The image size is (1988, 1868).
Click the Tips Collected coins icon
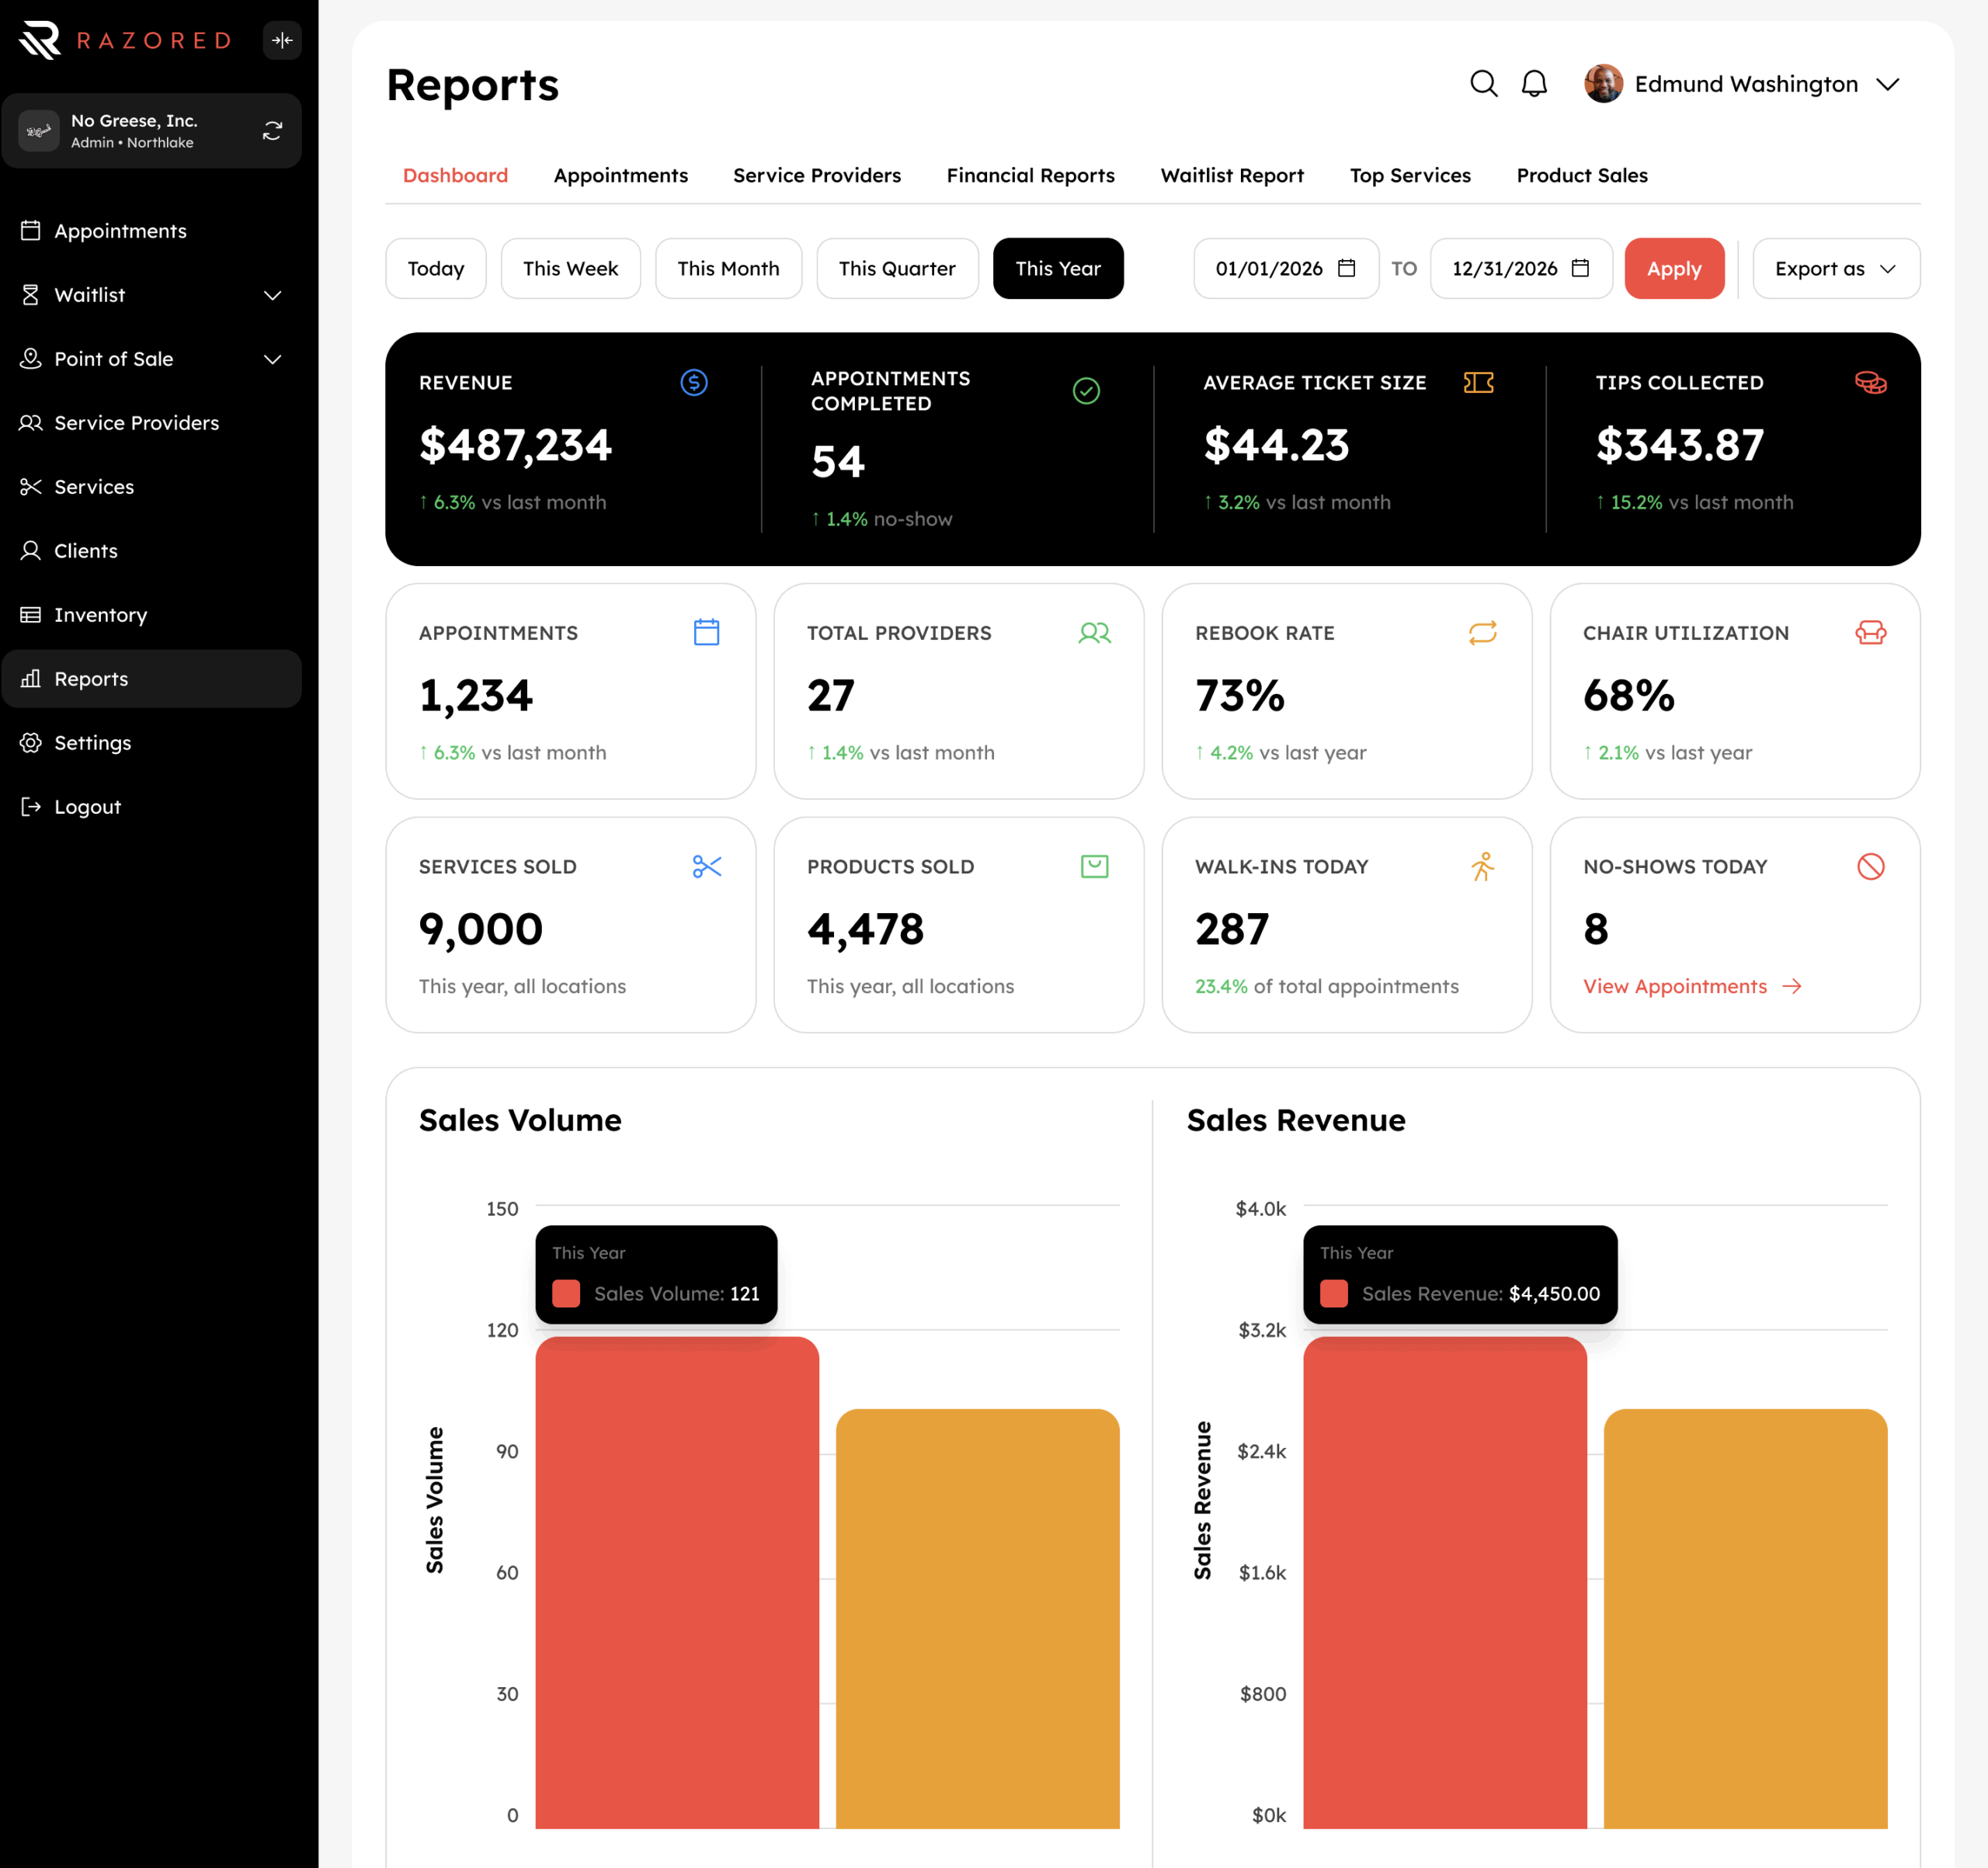point(1870,382)
